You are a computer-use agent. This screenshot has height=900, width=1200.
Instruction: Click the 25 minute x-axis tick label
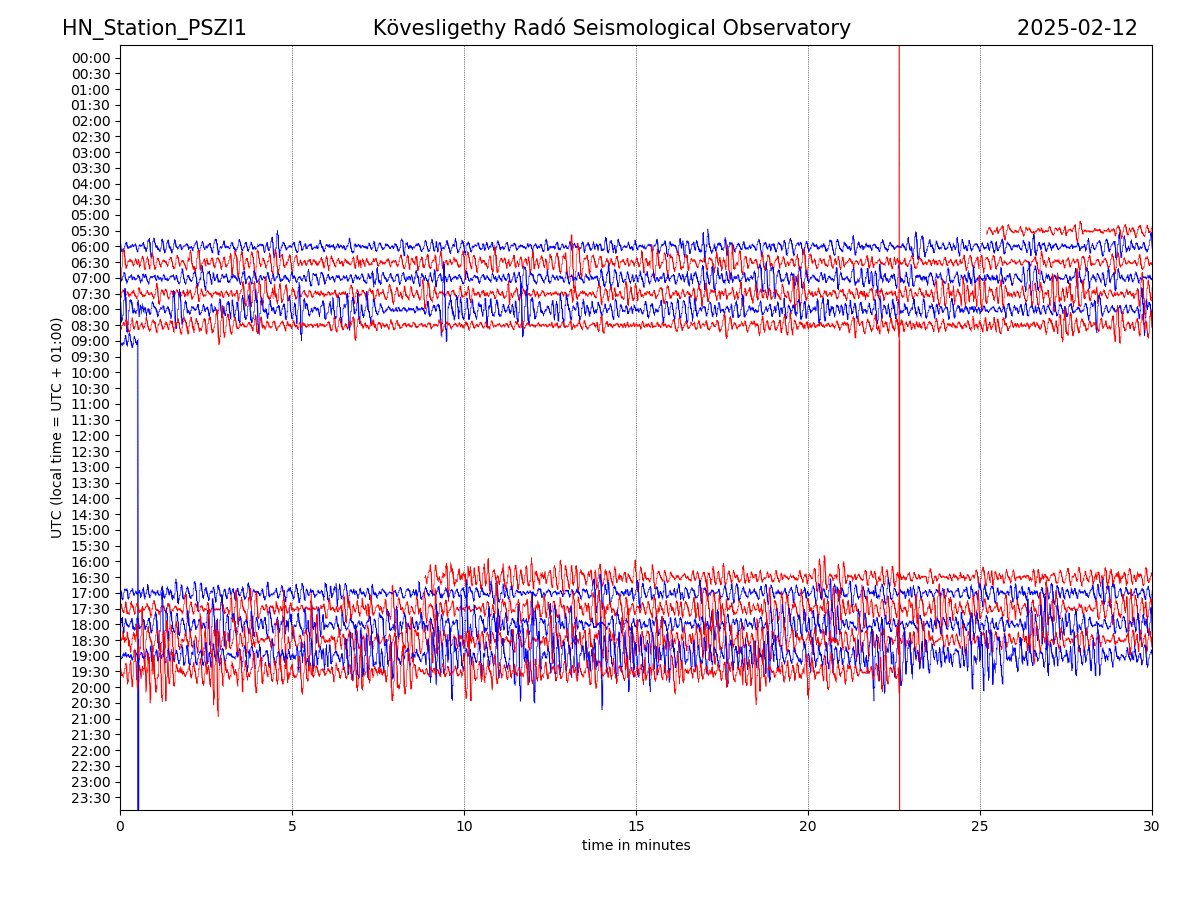click(x=980, y=827)
